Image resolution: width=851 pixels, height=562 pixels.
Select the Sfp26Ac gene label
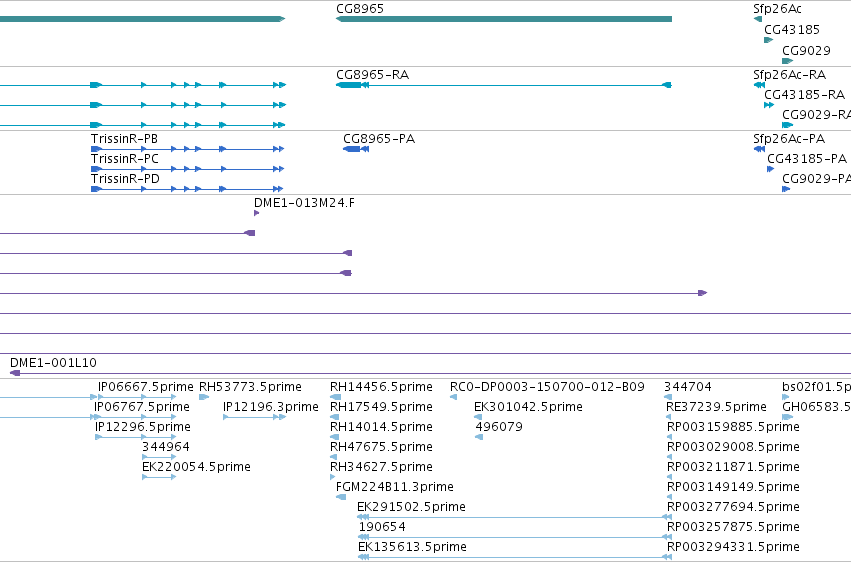coord(777,9)
